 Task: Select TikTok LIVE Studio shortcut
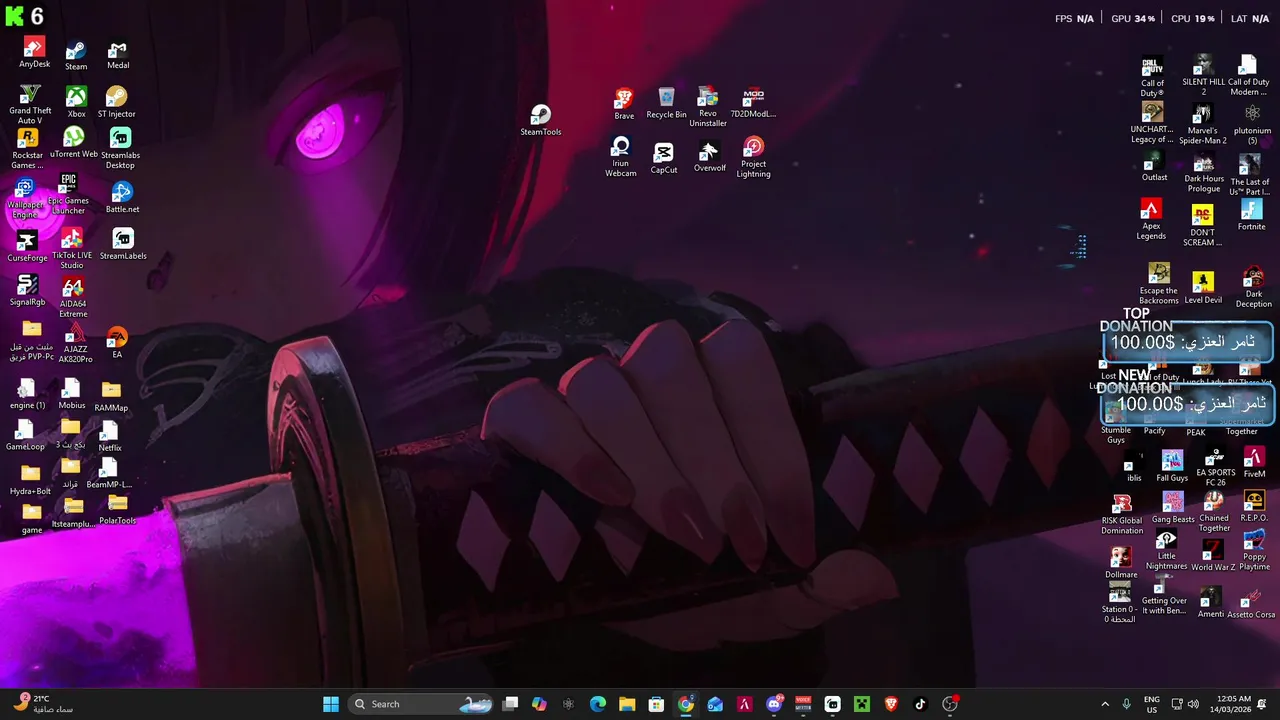coord(71,249)
